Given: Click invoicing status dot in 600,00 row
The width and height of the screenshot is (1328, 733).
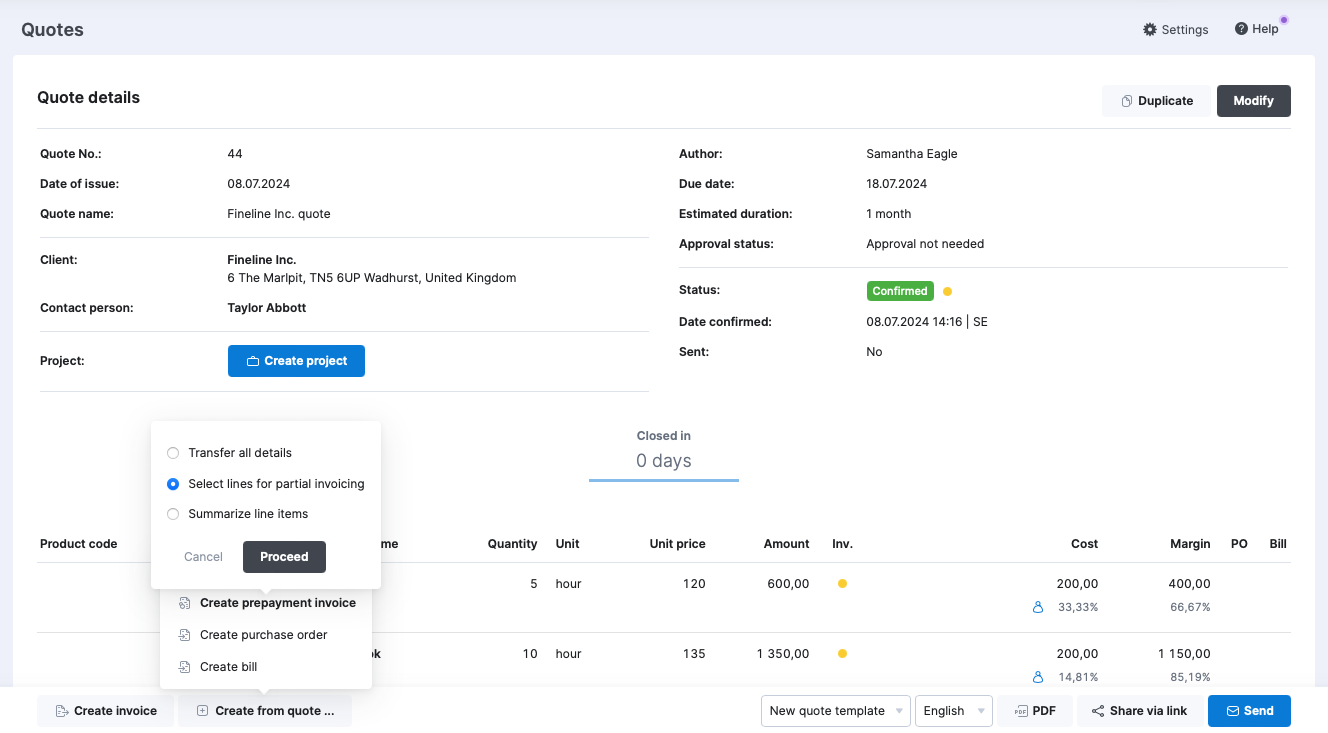Looking at the screenshot, I should (x=842, y=584).
